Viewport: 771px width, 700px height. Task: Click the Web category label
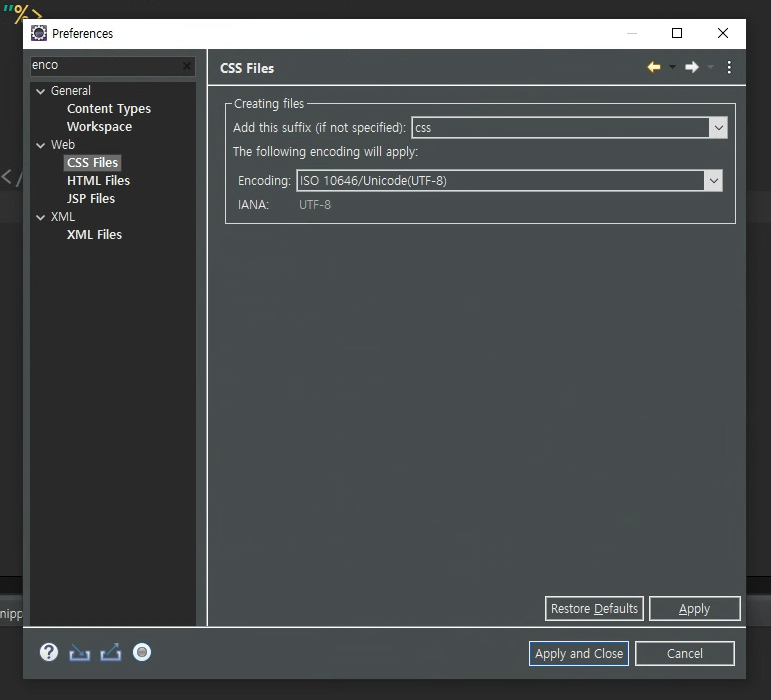coord(62,145)
